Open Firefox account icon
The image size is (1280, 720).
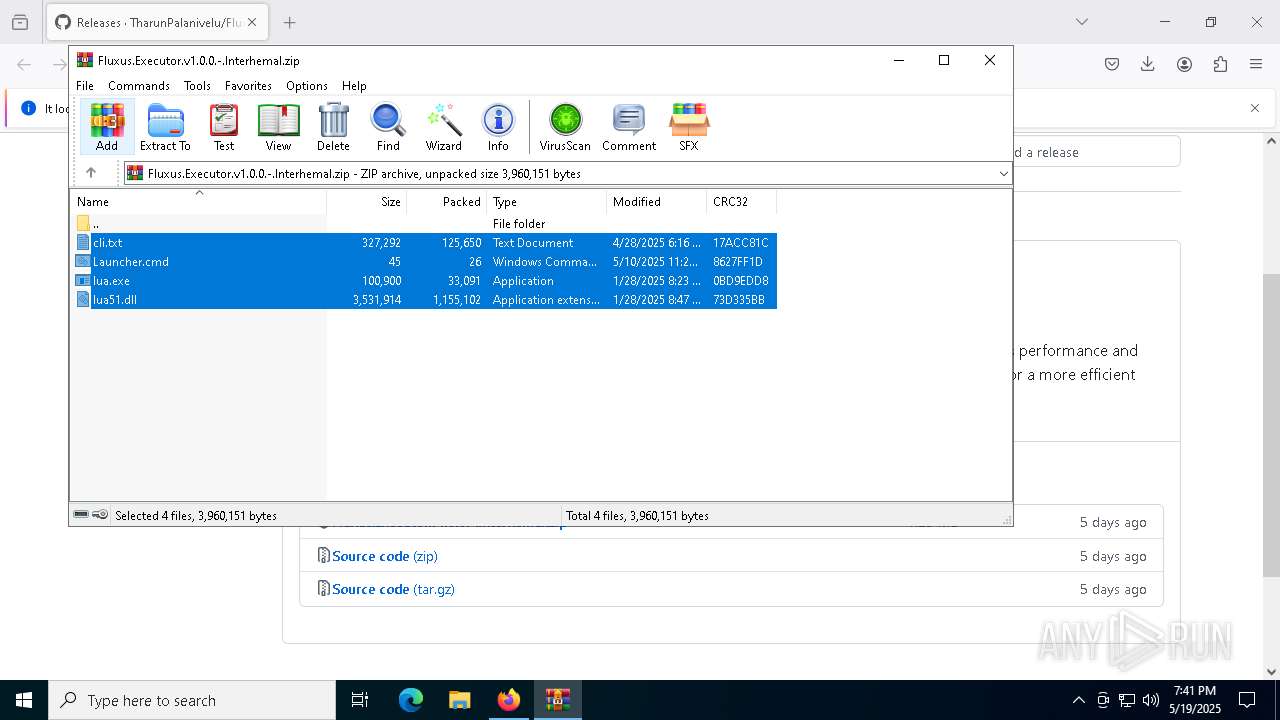point(1184,64)
